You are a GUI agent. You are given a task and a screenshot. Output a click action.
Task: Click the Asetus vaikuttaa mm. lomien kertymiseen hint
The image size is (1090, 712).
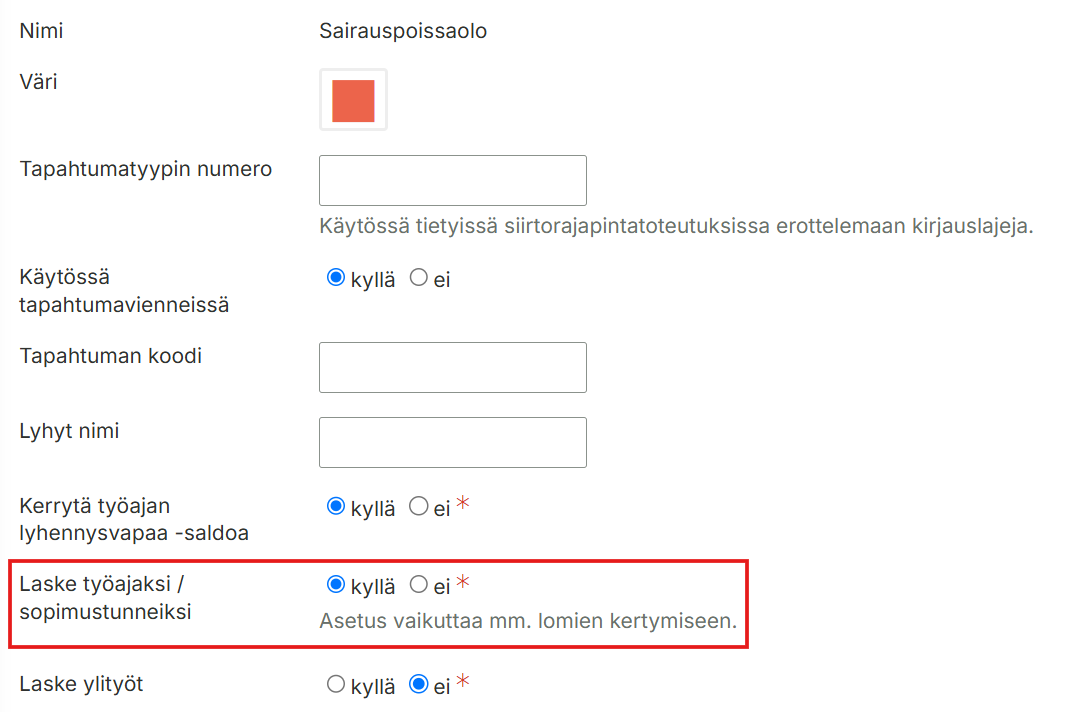[x=528, y=621]
